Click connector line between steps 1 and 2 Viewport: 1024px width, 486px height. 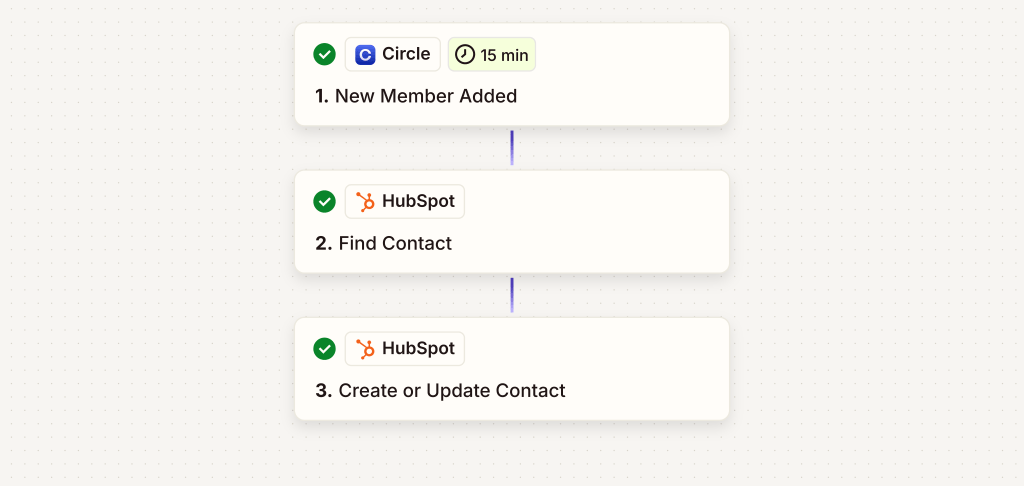coord(512,148)
